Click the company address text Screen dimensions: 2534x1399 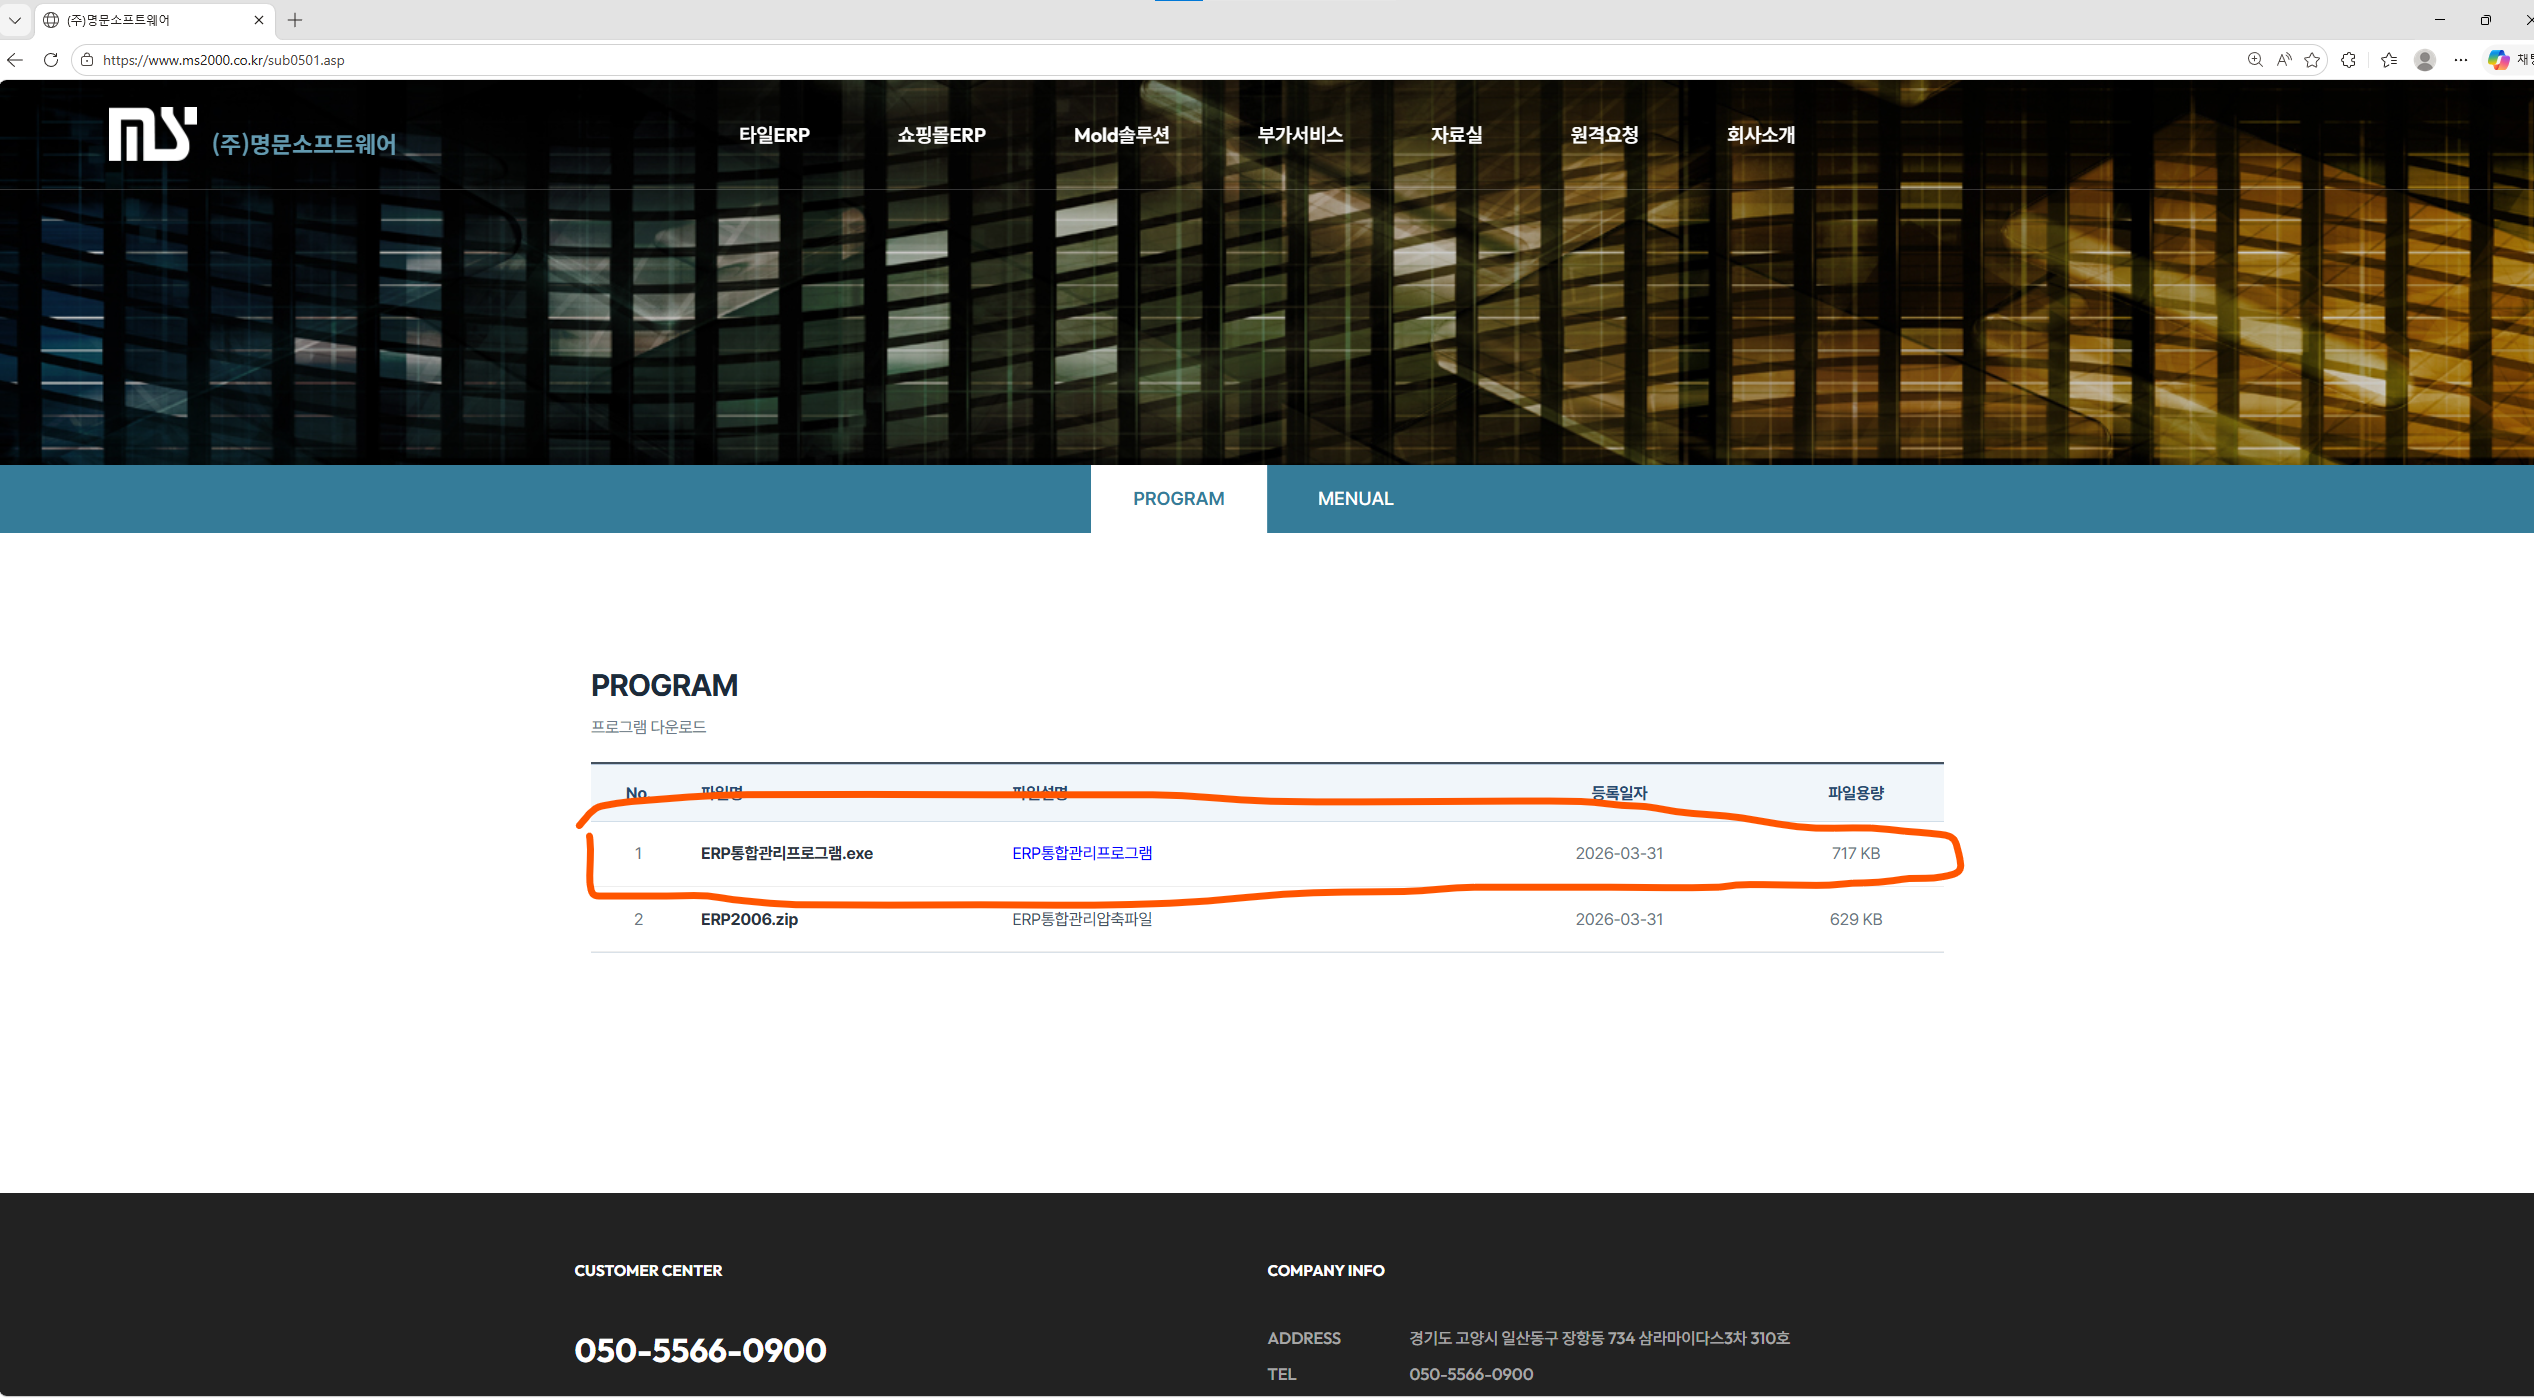point(1599,1338)
